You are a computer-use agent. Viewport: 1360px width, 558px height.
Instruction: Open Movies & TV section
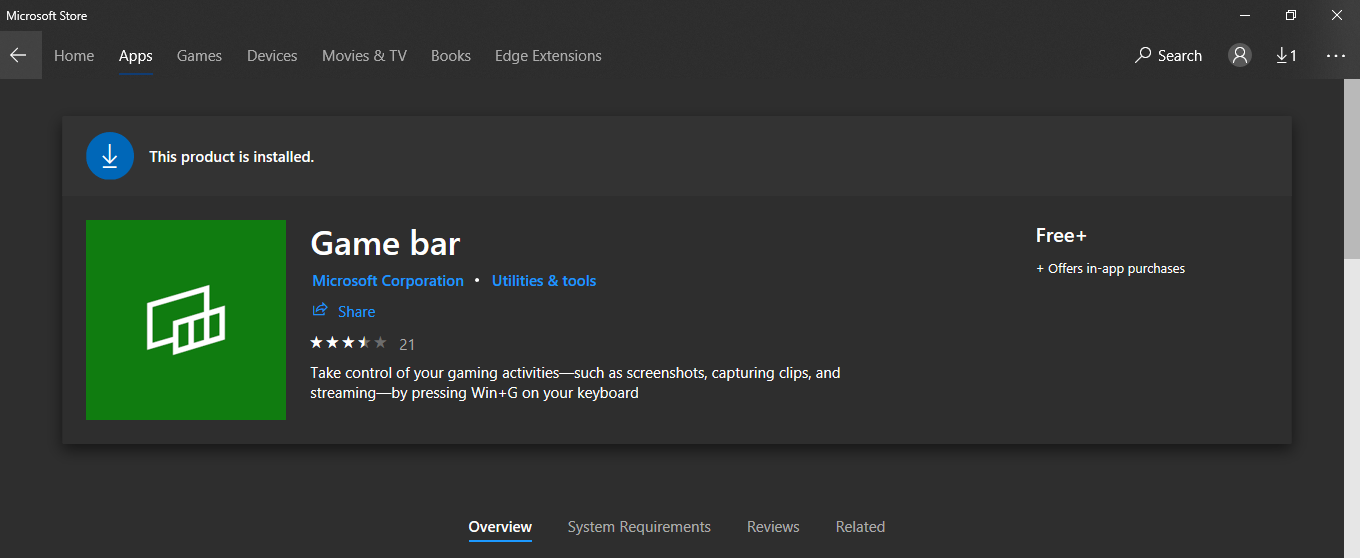pos(364,56)
